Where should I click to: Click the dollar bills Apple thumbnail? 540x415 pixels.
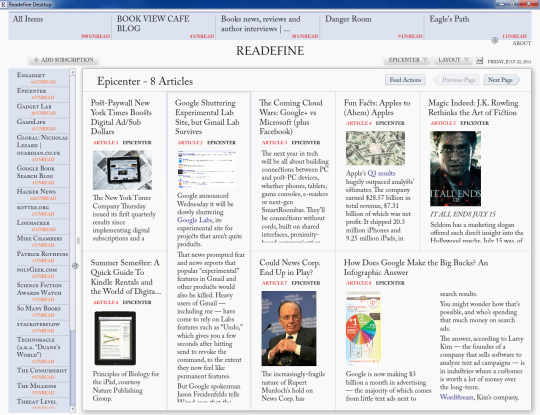coord(375,148)
